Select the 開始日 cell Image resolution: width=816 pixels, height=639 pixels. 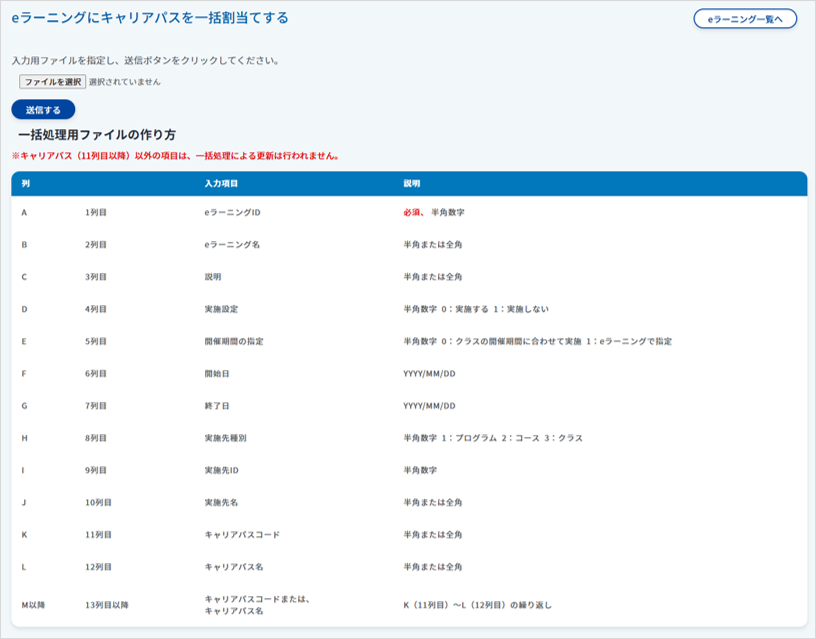[x=216, y=373]
